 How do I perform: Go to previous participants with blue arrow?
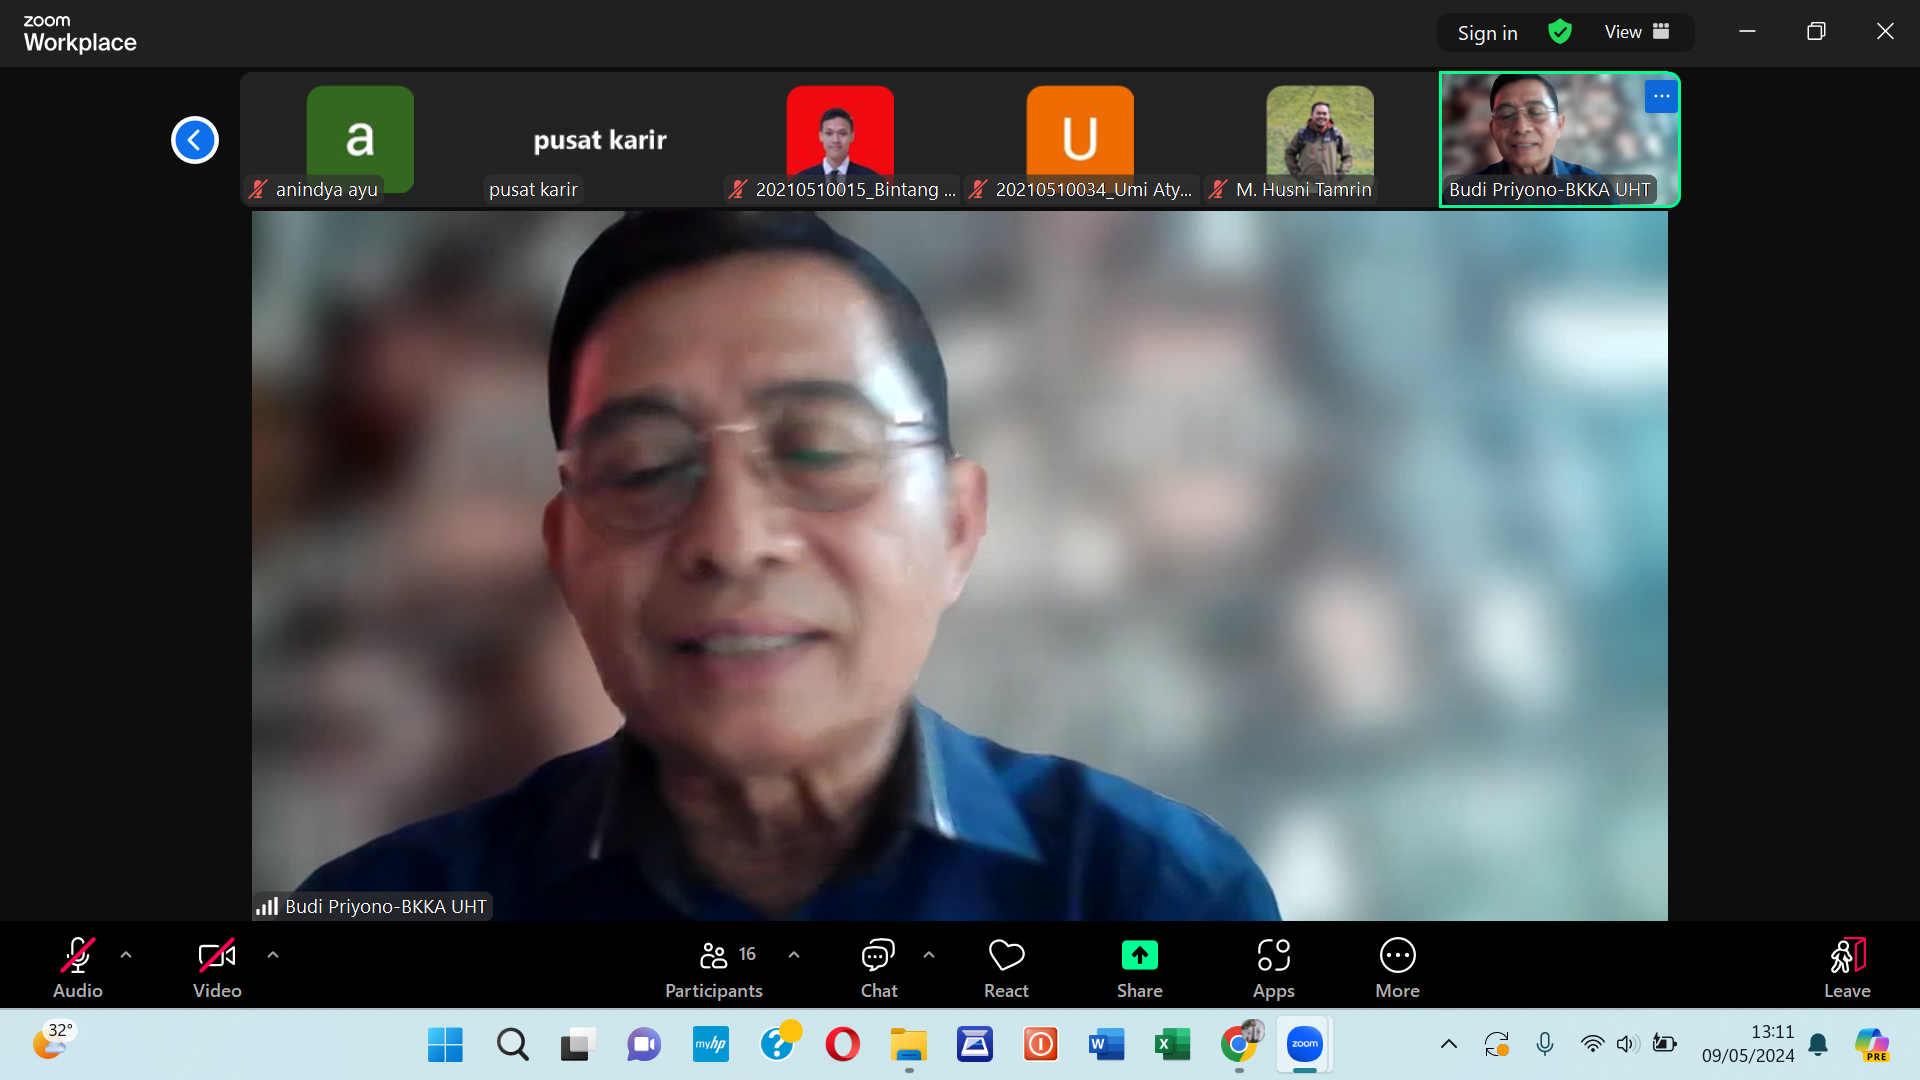tap(195, 140)
